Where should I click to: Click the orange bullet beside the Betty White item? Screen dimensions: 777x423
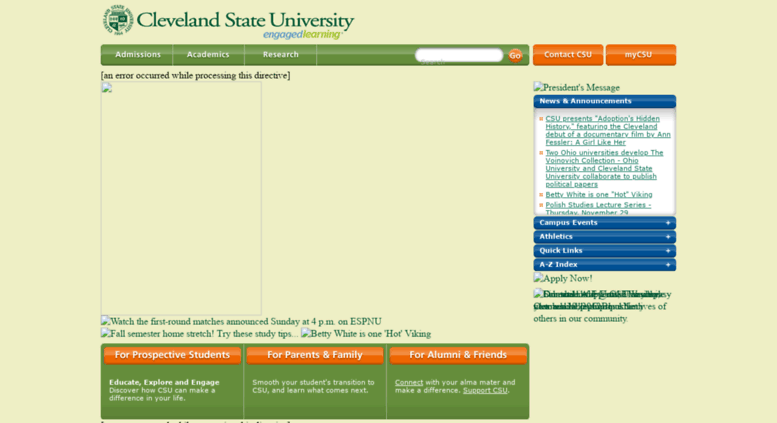coord(541,195)
